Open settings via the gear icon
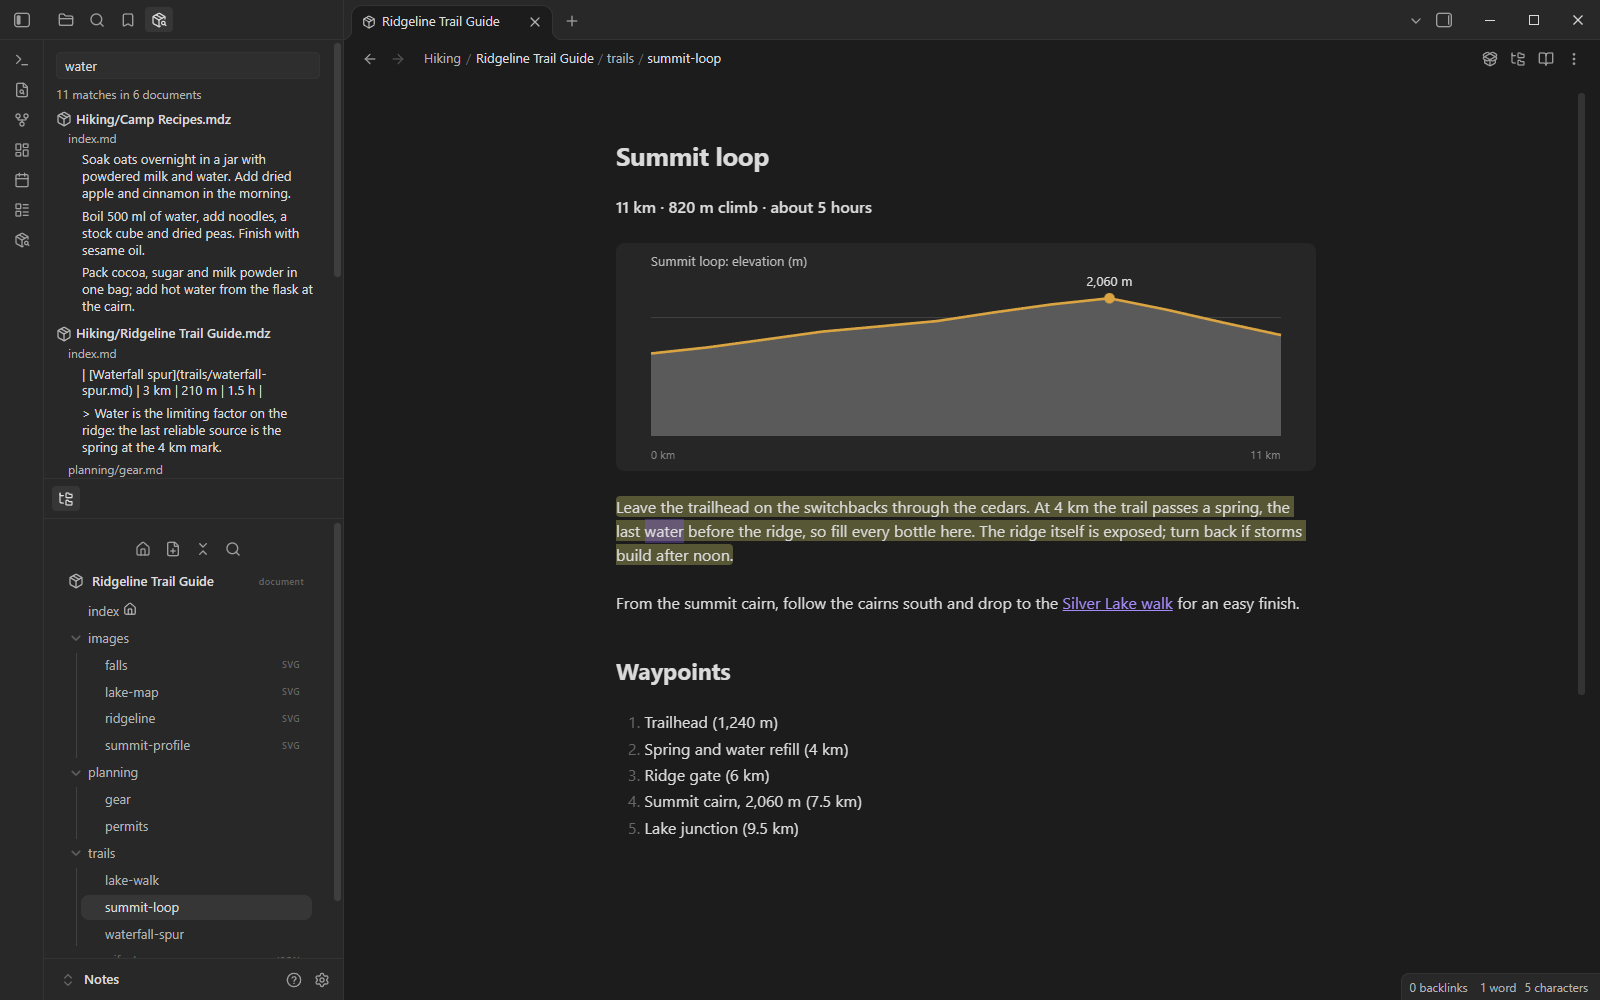 point(322,980)
